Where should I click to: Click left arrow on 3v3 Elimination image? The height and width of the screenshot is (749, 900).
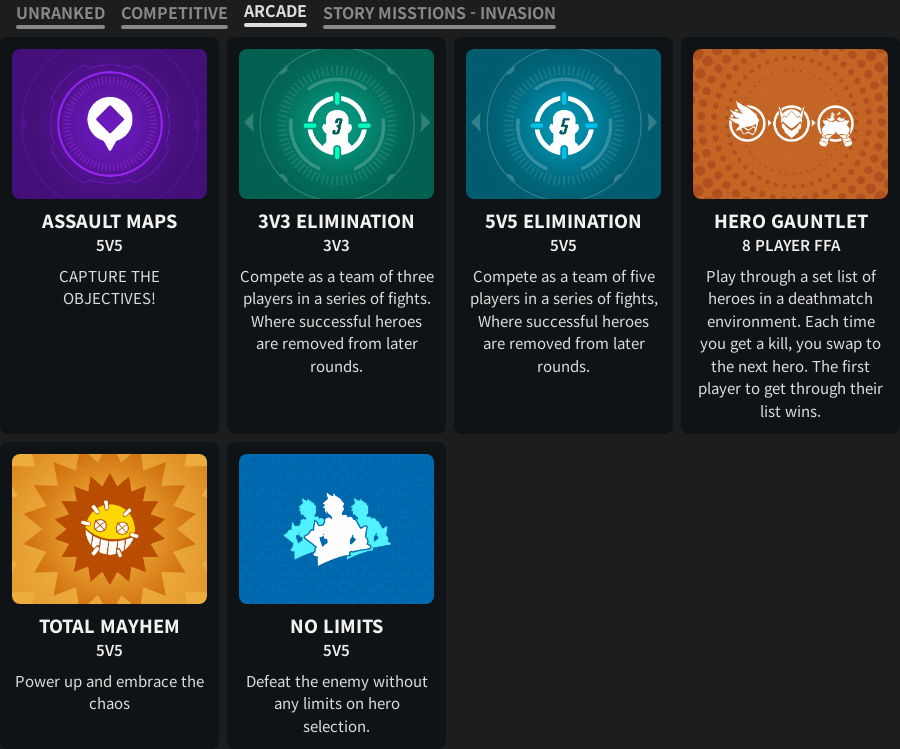[249, 122]
